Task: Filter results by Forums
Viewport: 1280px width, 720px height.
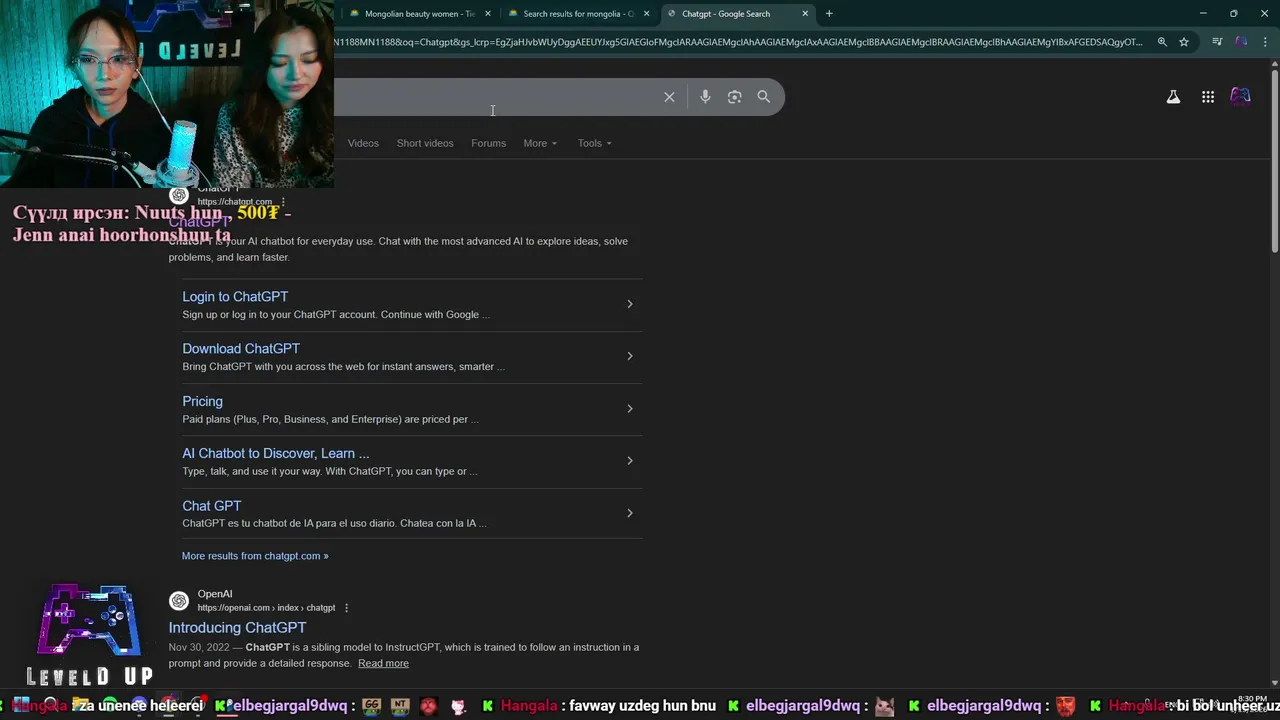Action: click(488, 143)
